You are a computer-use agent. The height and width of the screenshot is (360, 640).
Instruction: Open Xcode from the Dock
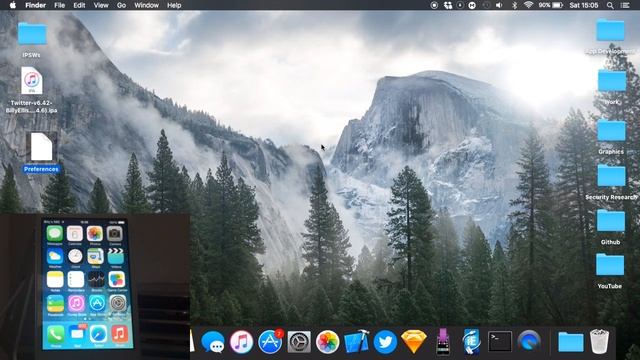pyautogui.click(x=356, y=342)
